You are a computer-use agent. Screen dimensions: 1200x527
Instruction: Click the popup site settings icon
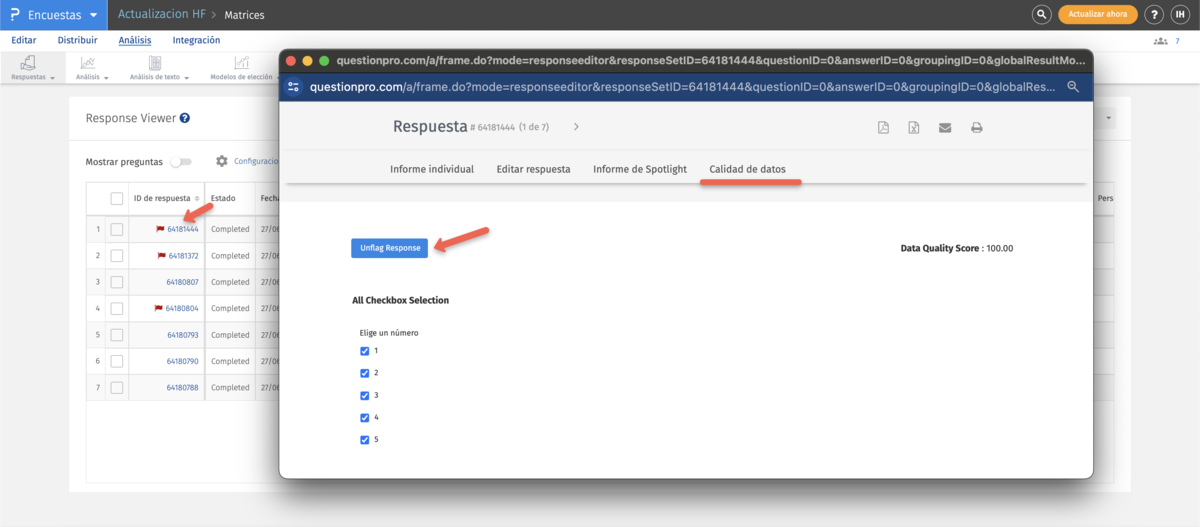(294, 87)
